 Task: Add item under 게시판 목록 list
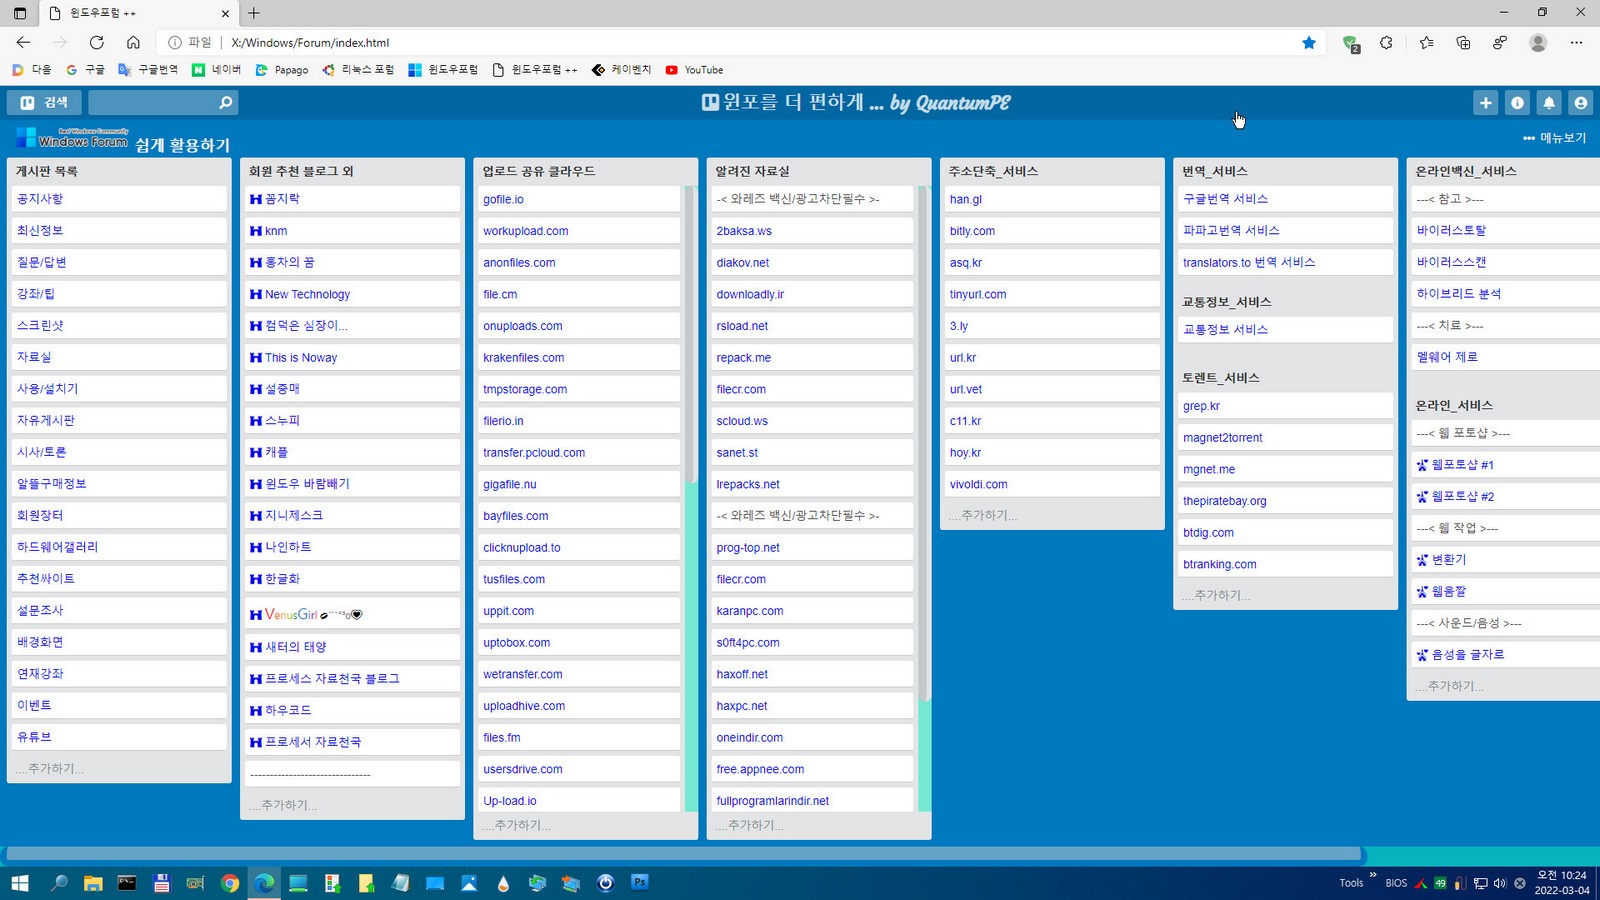coord(50,769)
